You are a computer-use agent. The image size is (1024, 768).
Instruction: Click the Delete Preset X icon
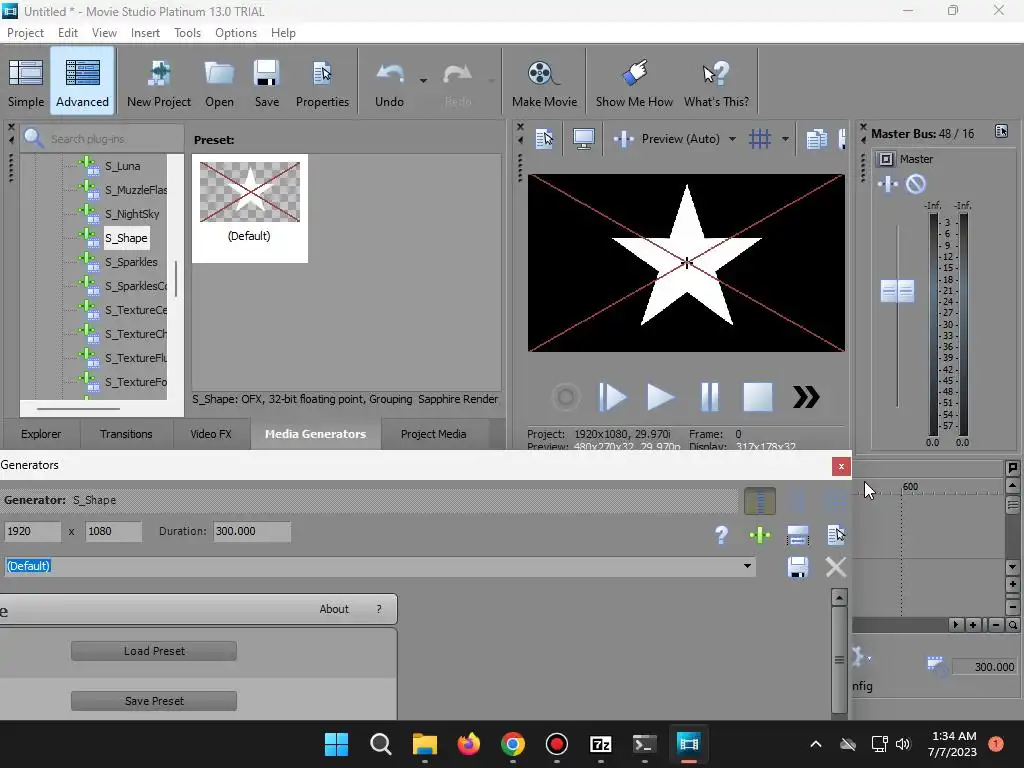(x=836, y=567)
